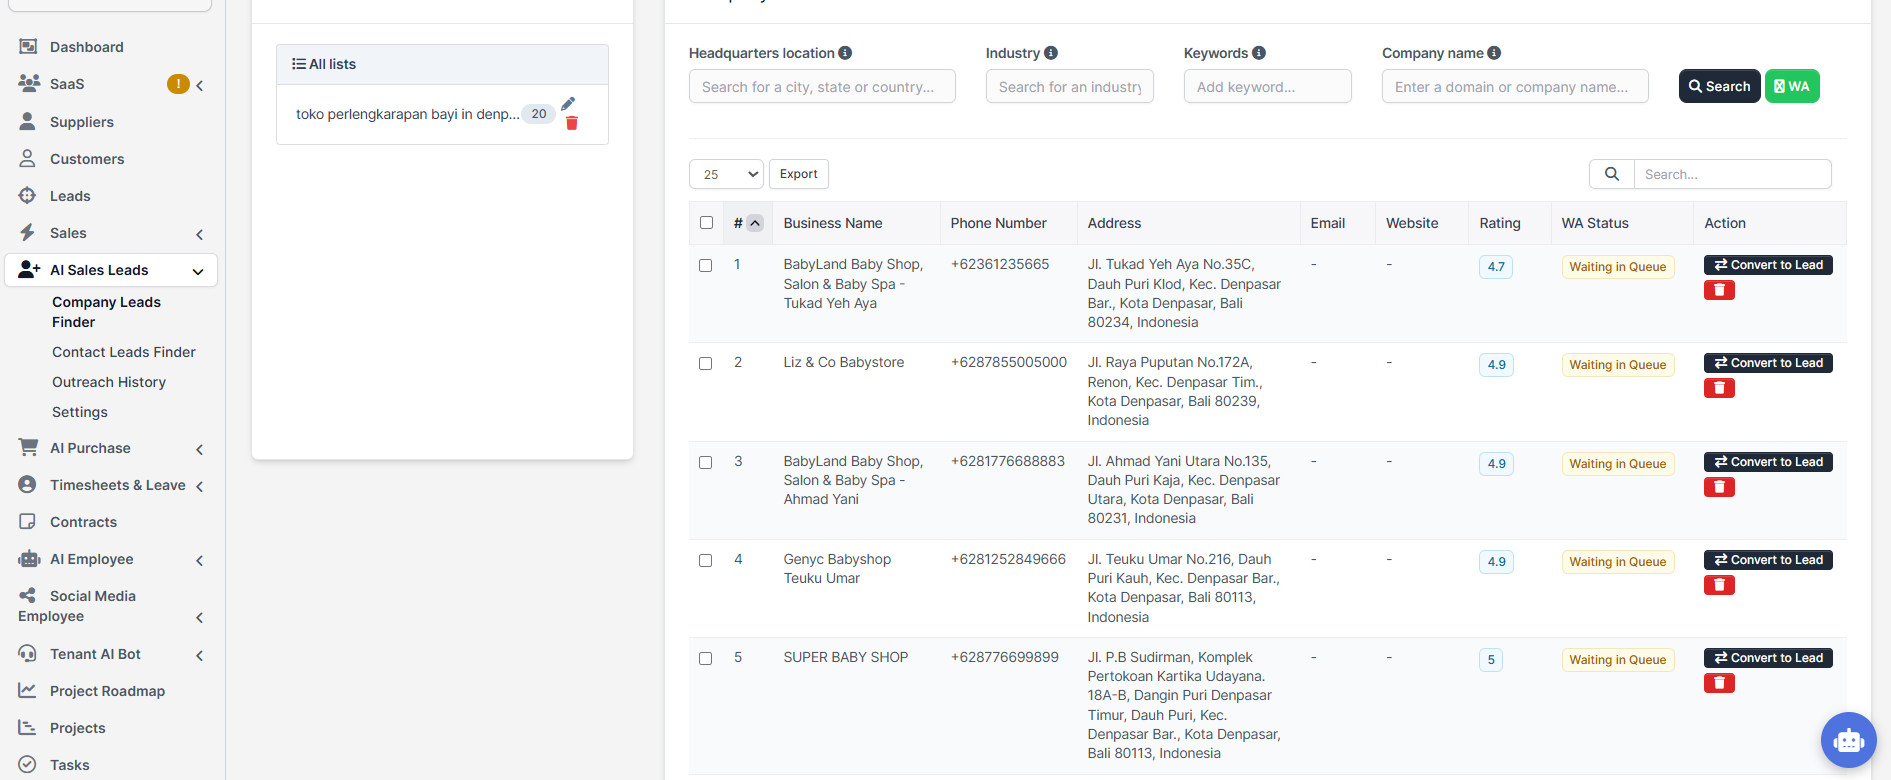This screenshot has width=1891, height=780.
Task: Toggle the select-all header checkbox
Action: coord(706,222)
